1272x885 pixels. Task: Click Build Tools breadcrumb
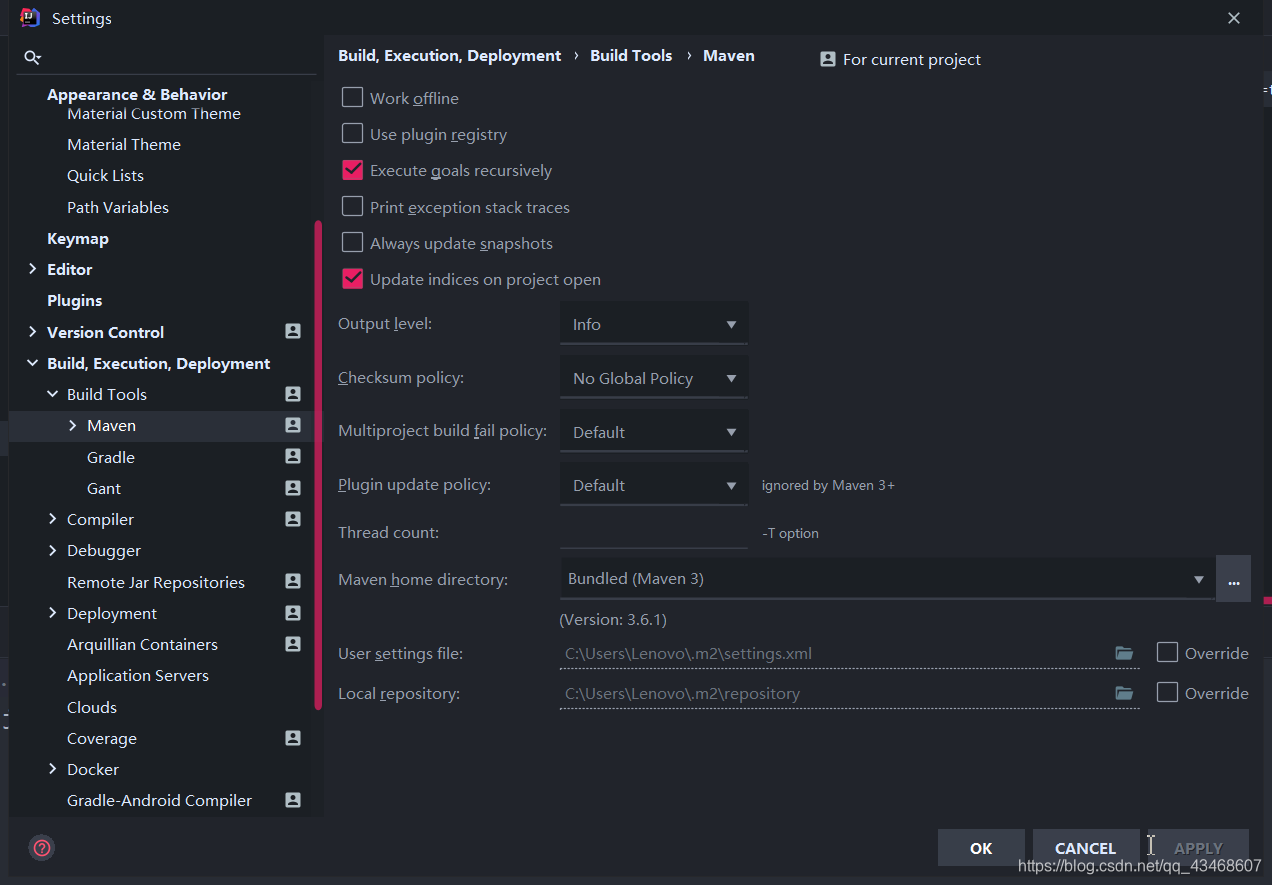[631, 56]
